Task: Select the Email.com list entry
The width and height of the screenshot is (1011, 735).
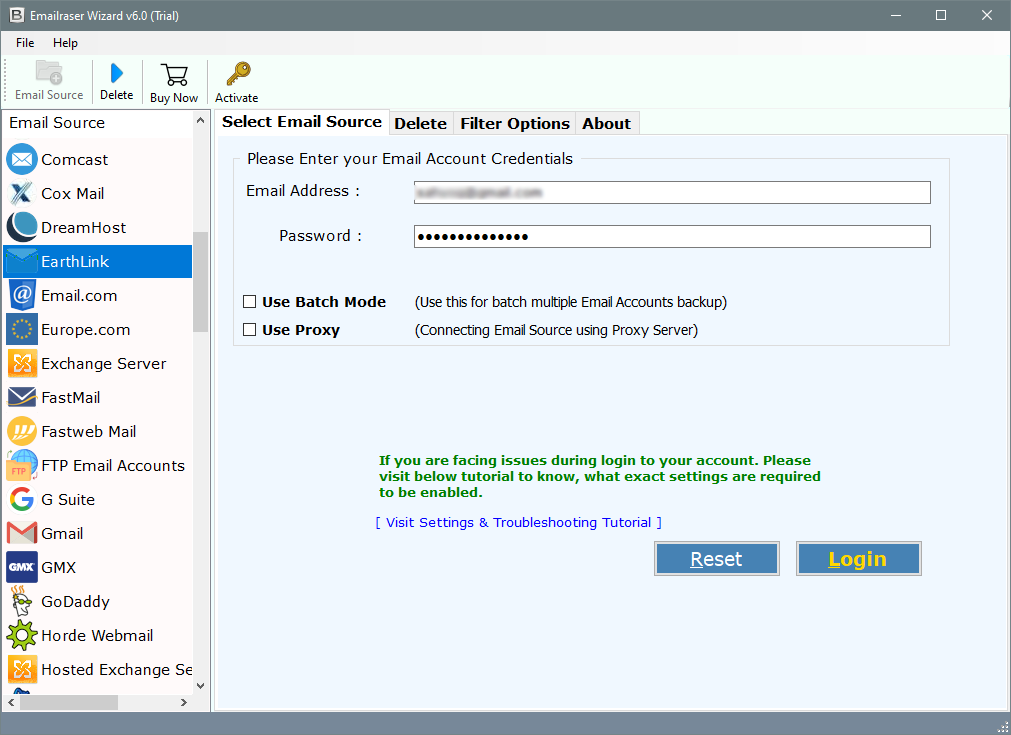Action: (x=98, y=295)
